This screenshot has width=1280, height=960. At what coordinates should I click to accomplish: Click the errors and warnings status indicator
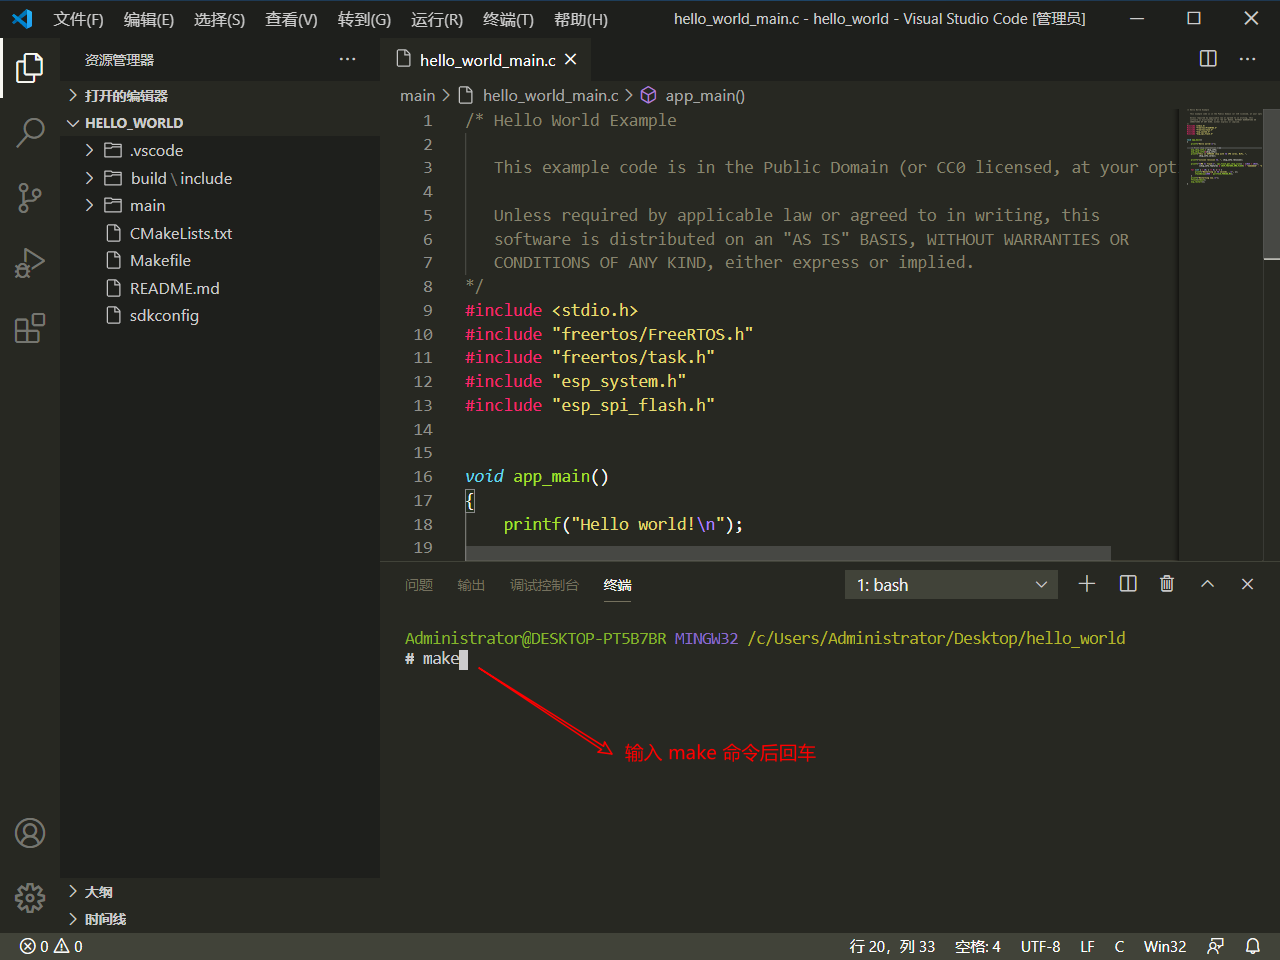coord(51,946)
